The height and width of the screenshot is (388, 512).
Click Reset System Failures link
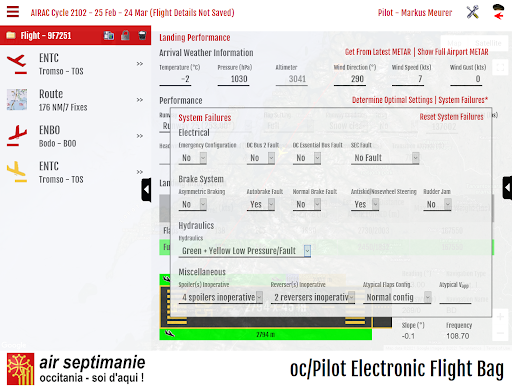pyautogui.click(x=451, y=117)
